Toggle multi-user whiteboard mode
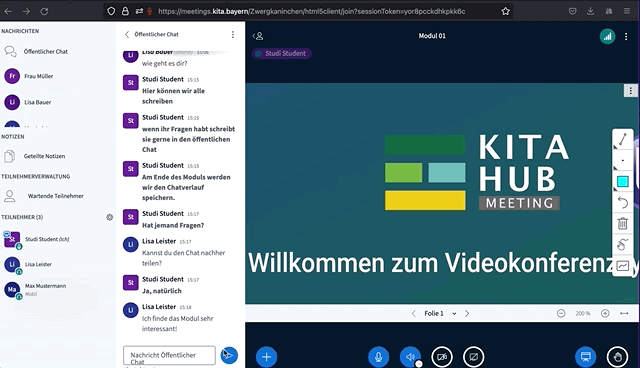The width and height of the screenshot is (640, 368). [622, 266]
